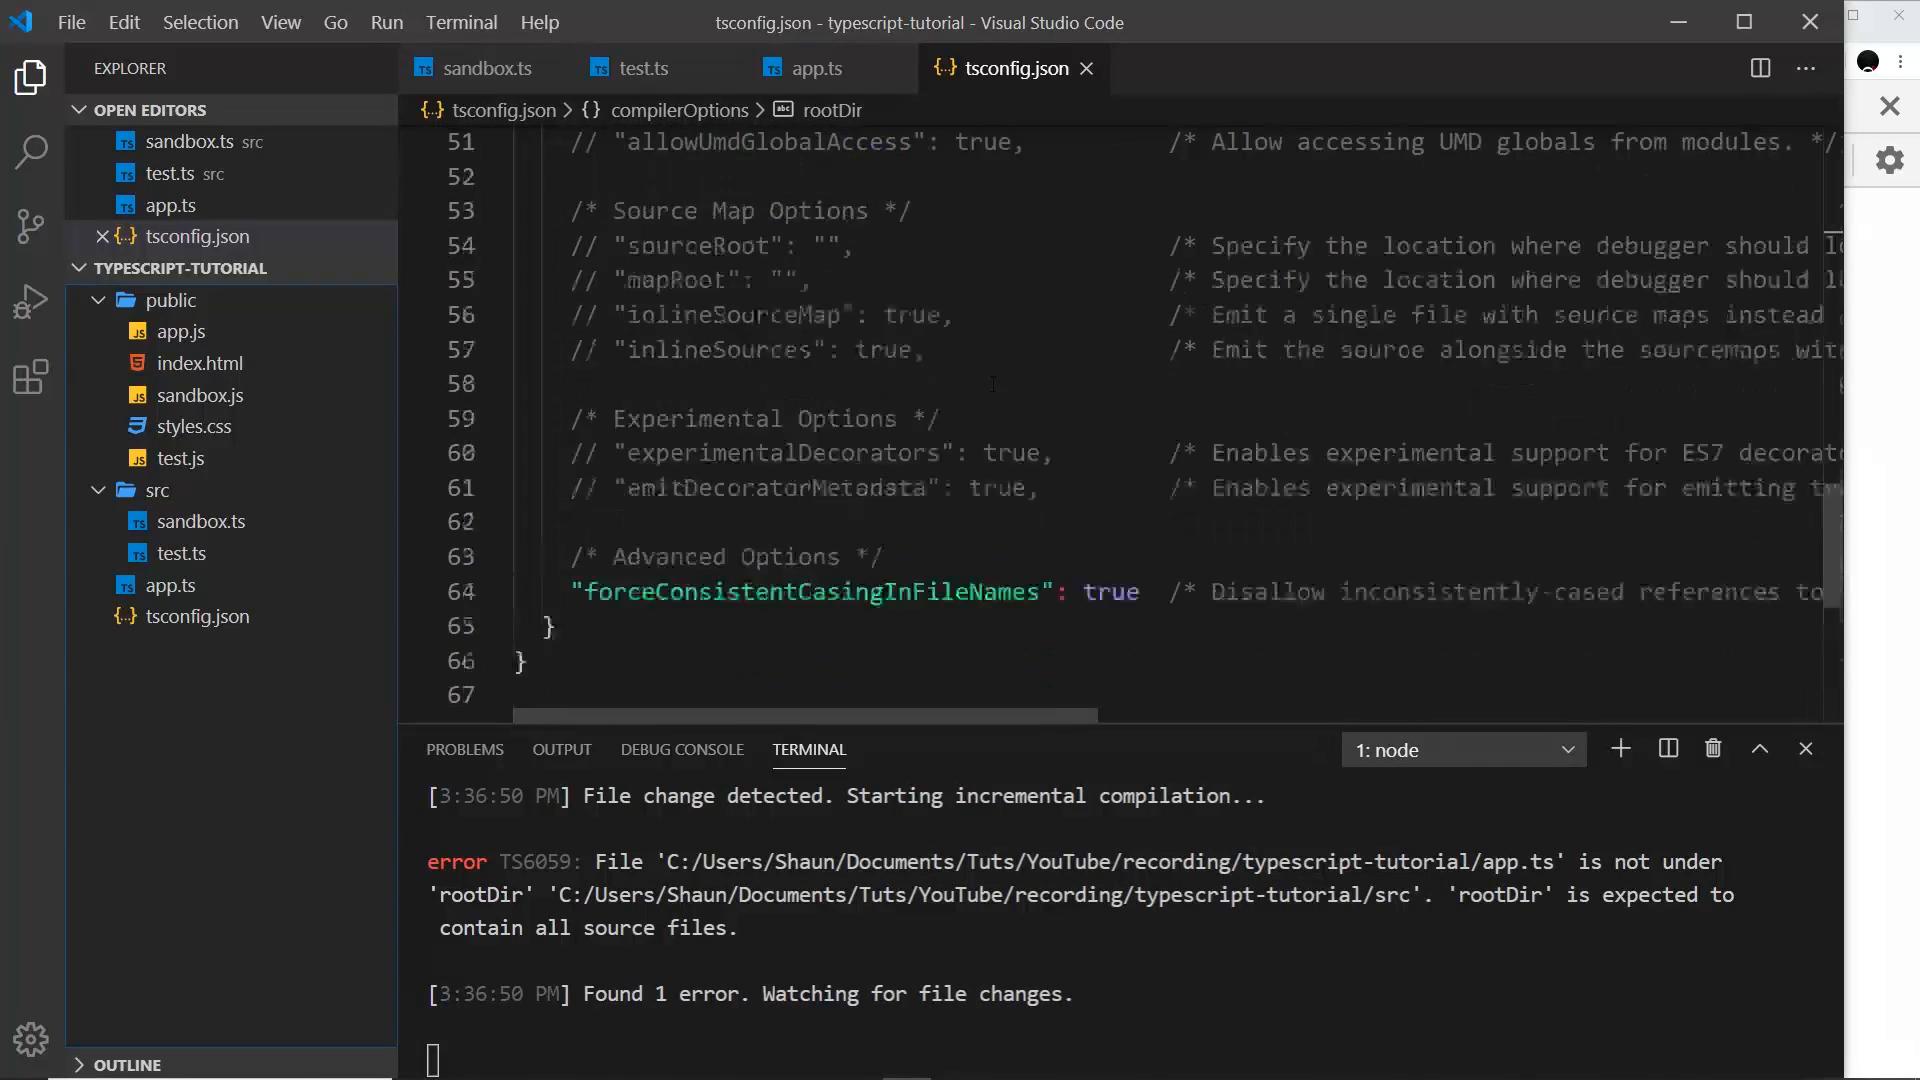1920x1080 pixels.
Task: Click the X button in right side window
Action: coord(1889,106)
